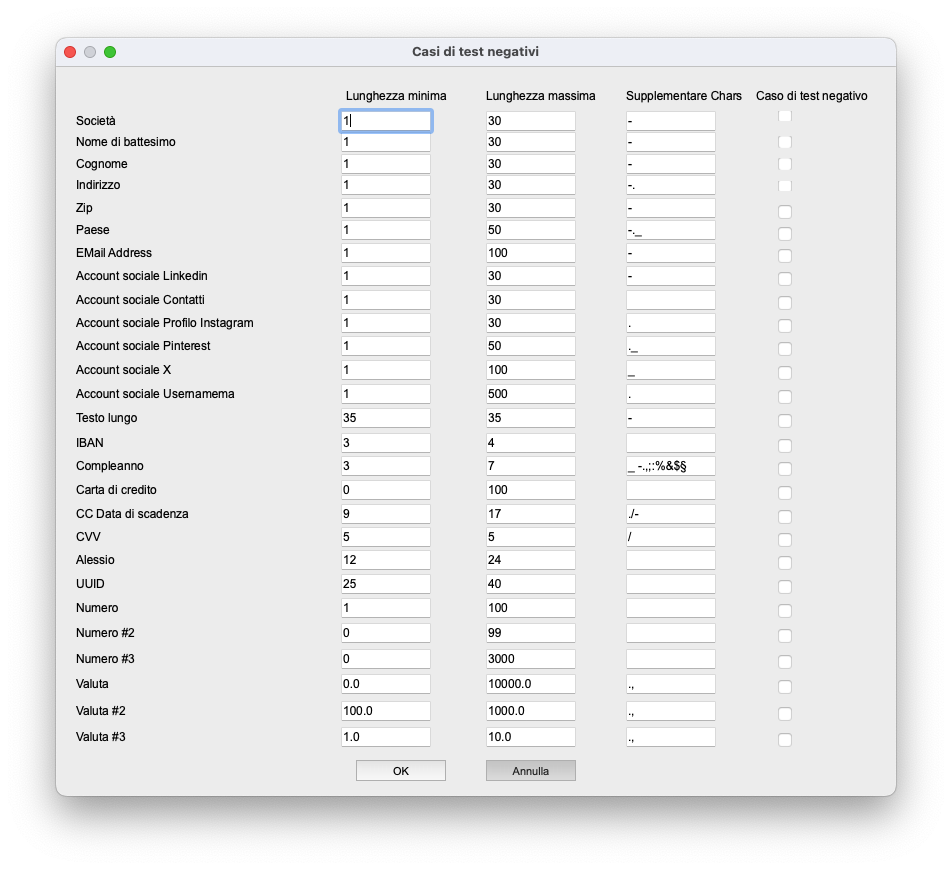Tick negative test checkbox for Valuta #3
The height and width of the screenshot is (870, 952).
coord(785,740)
